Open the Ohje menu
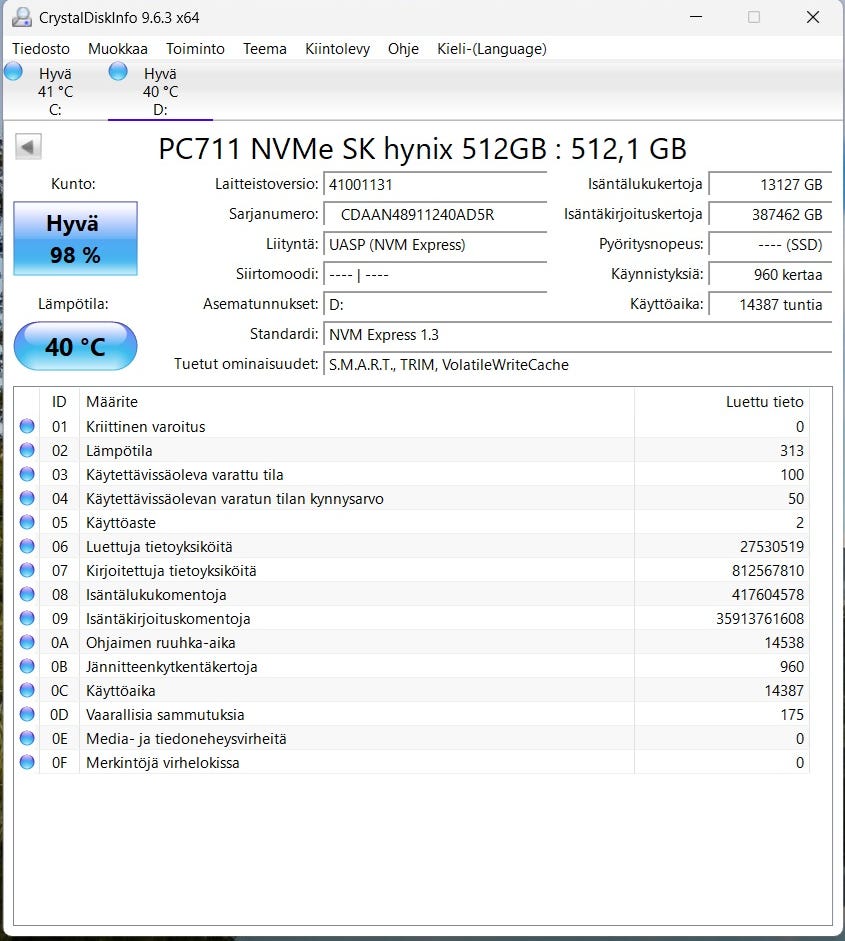845x941 pixels. [403, 49]
